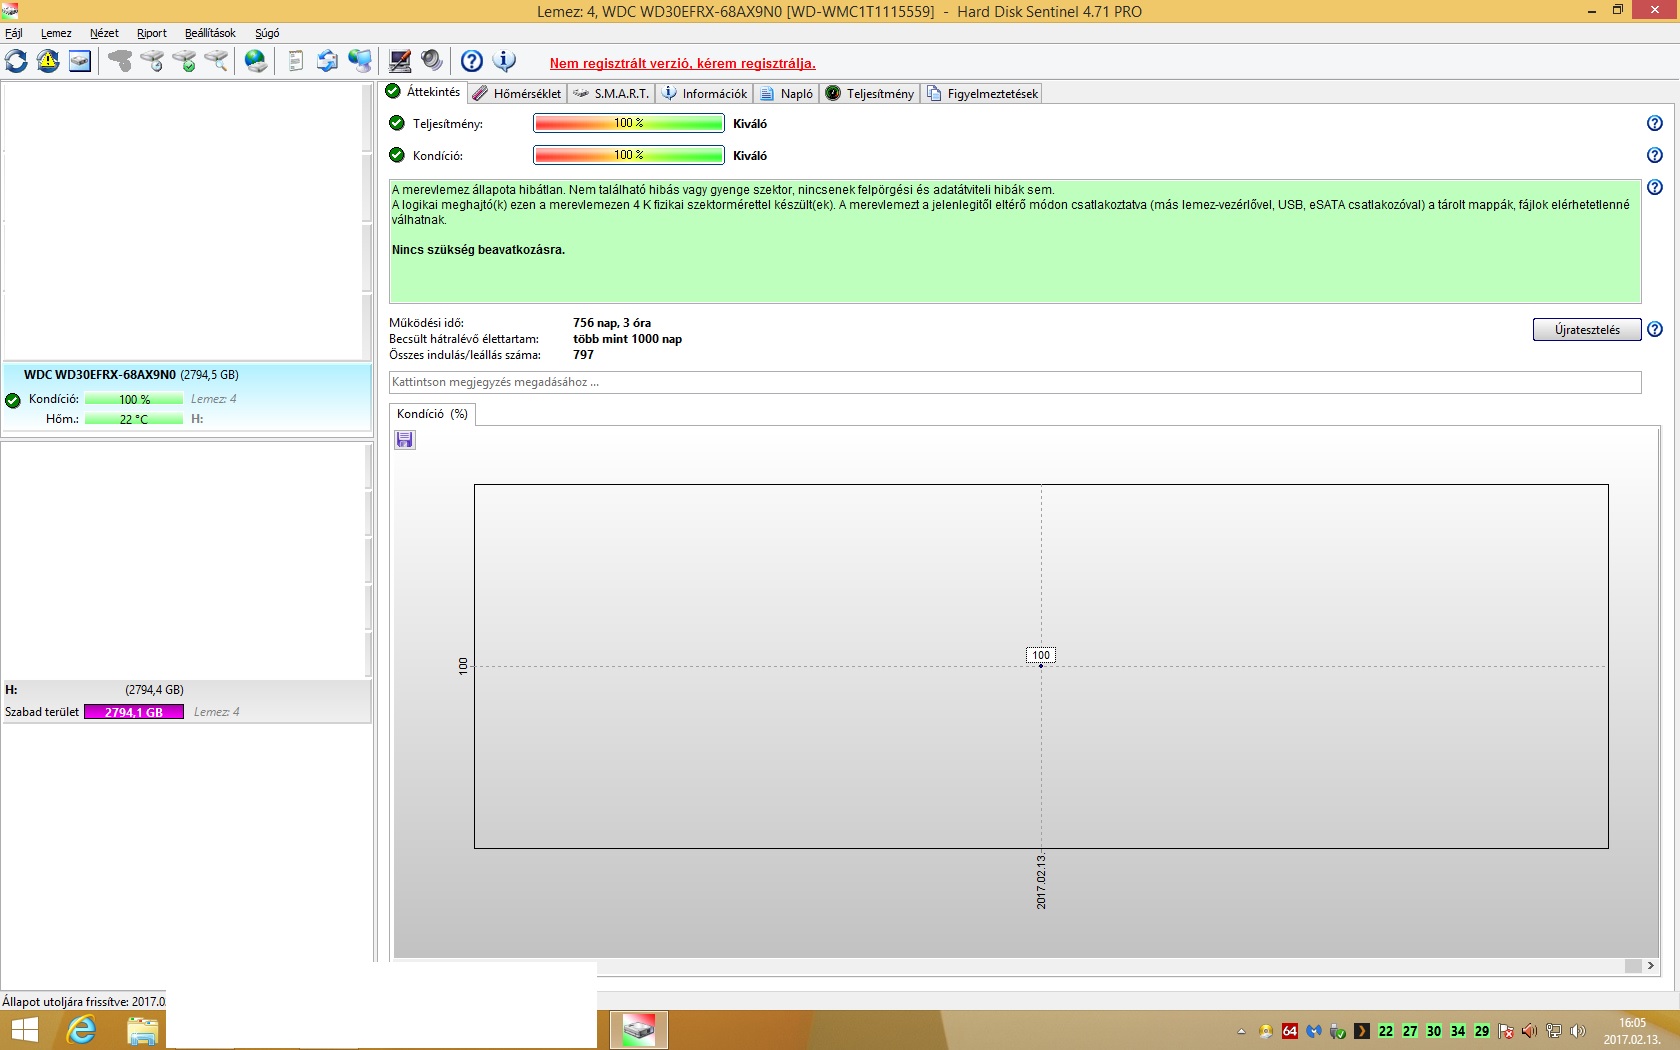Click the disk with clock toolbar icon
The height and width of the screenshot is (1050, 1680).
(152, 61)
